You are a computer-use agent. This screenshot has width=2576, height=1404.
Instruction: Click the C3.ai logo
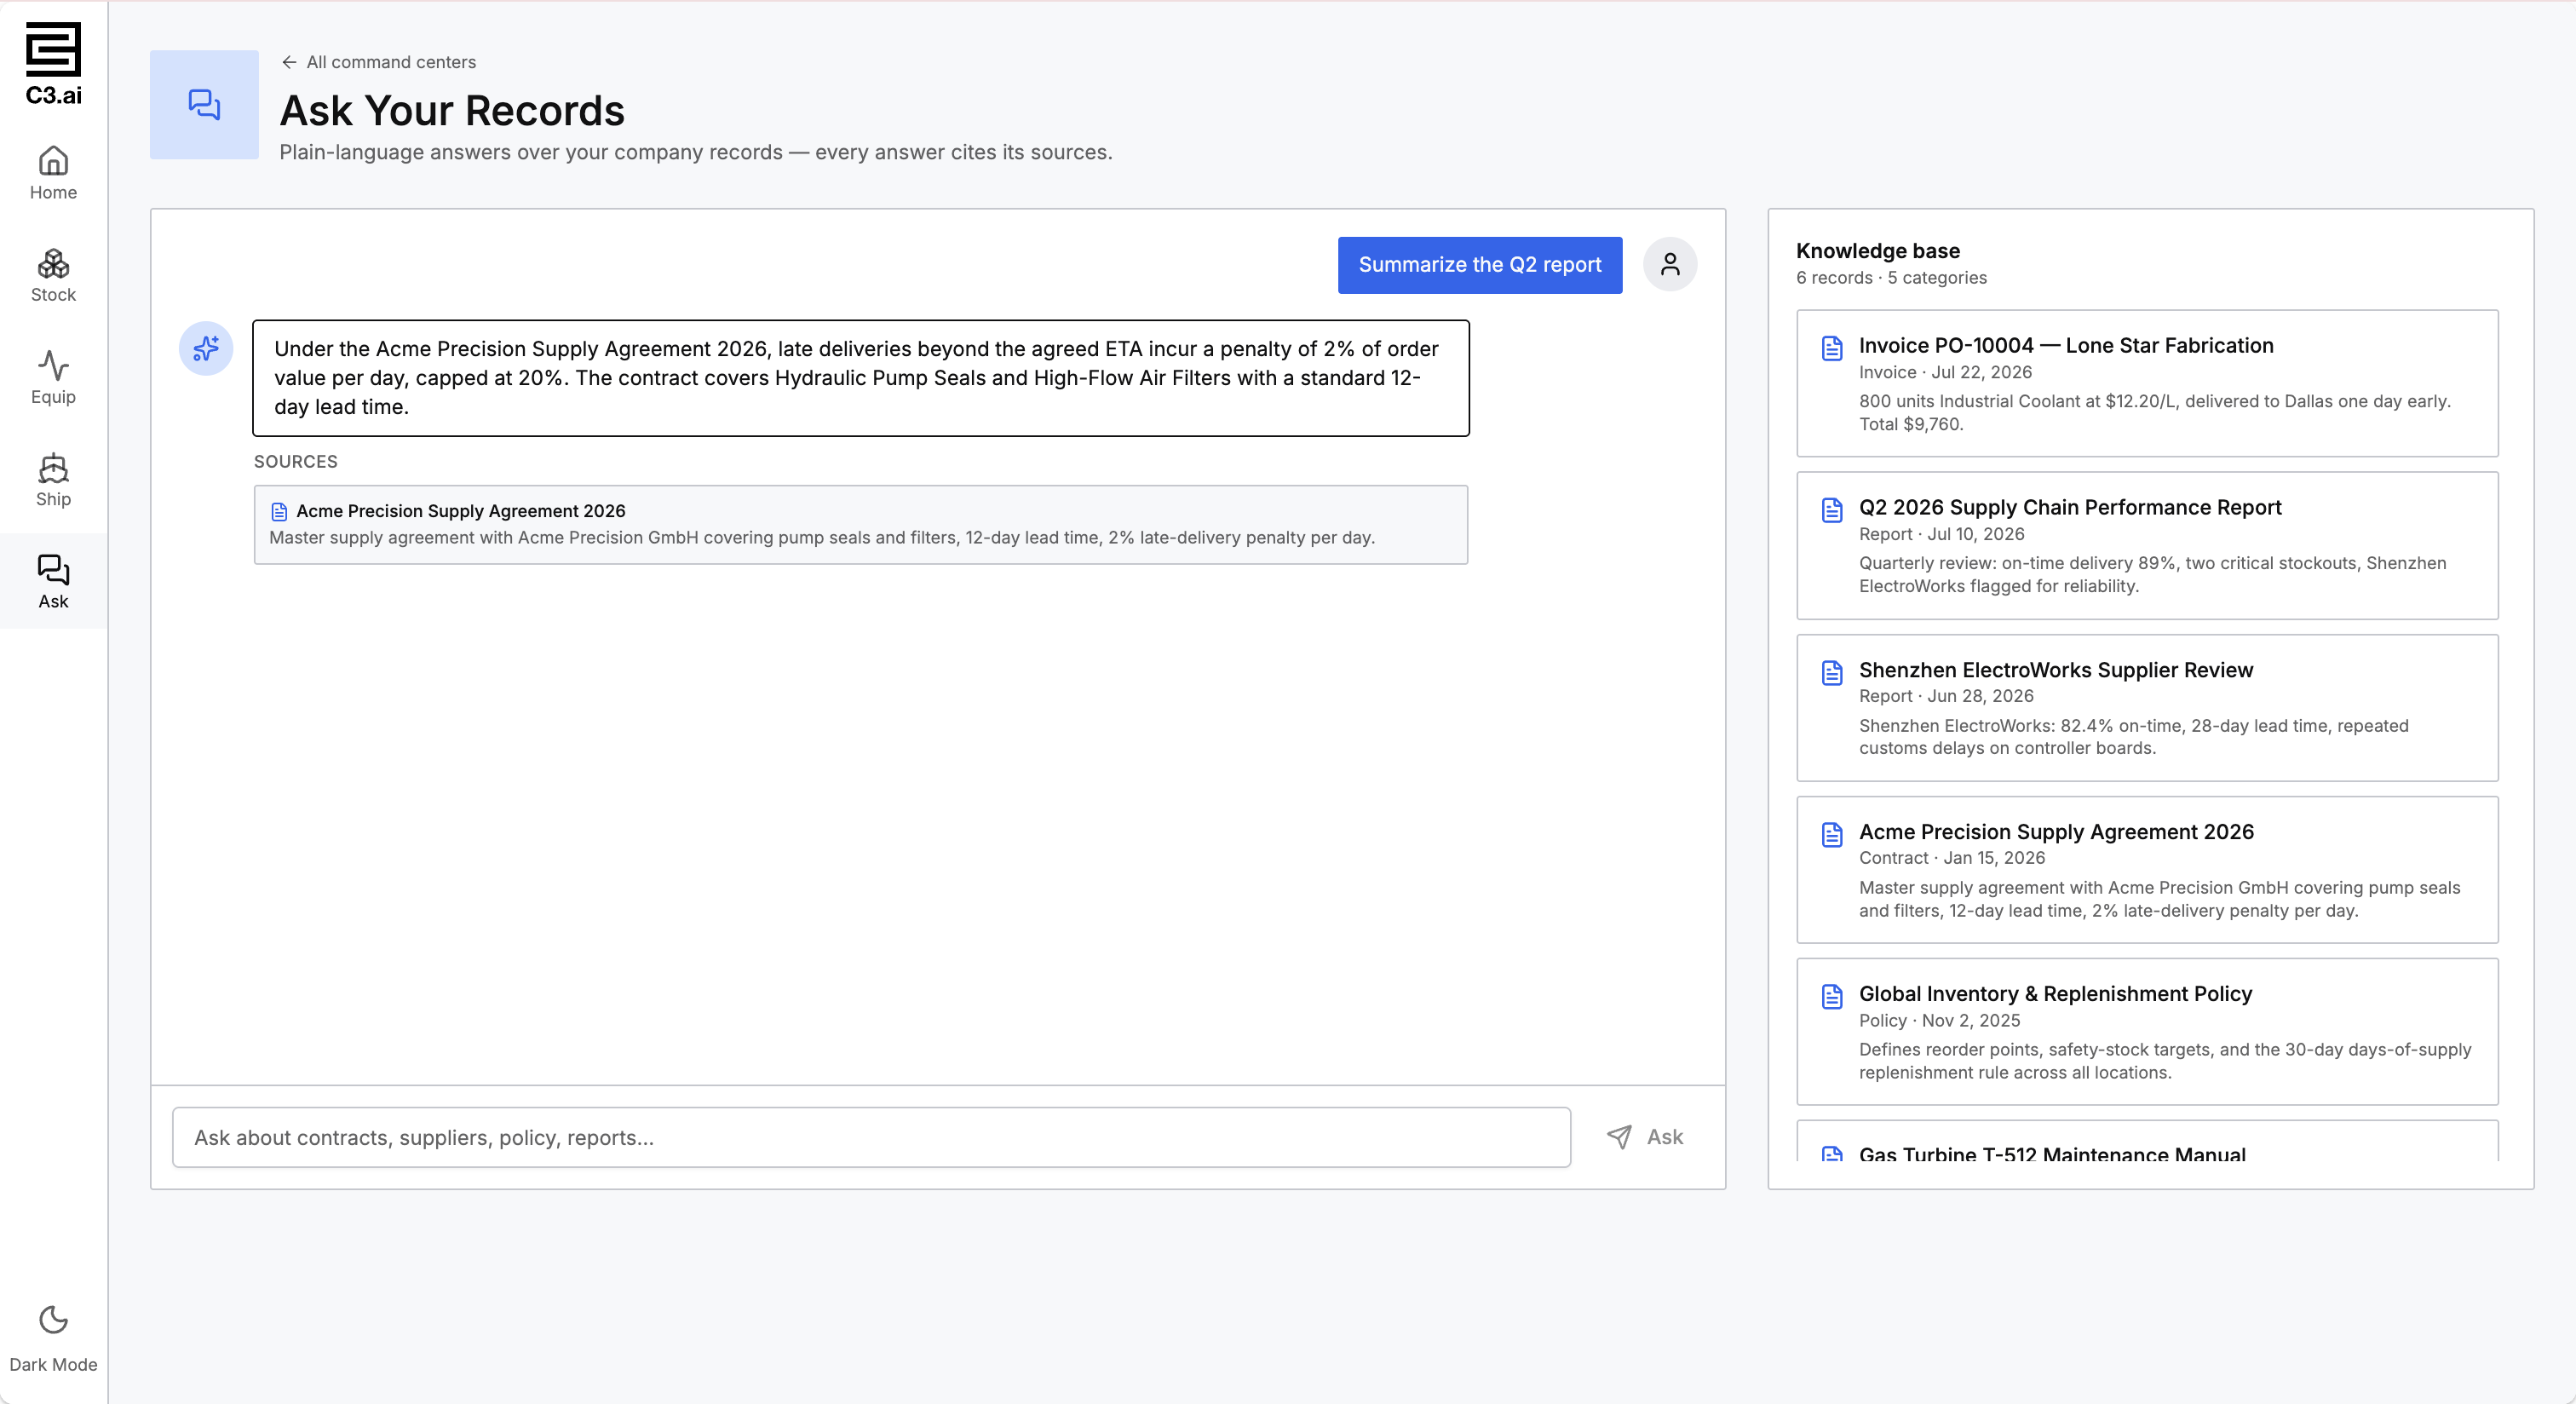coord(53,64)
